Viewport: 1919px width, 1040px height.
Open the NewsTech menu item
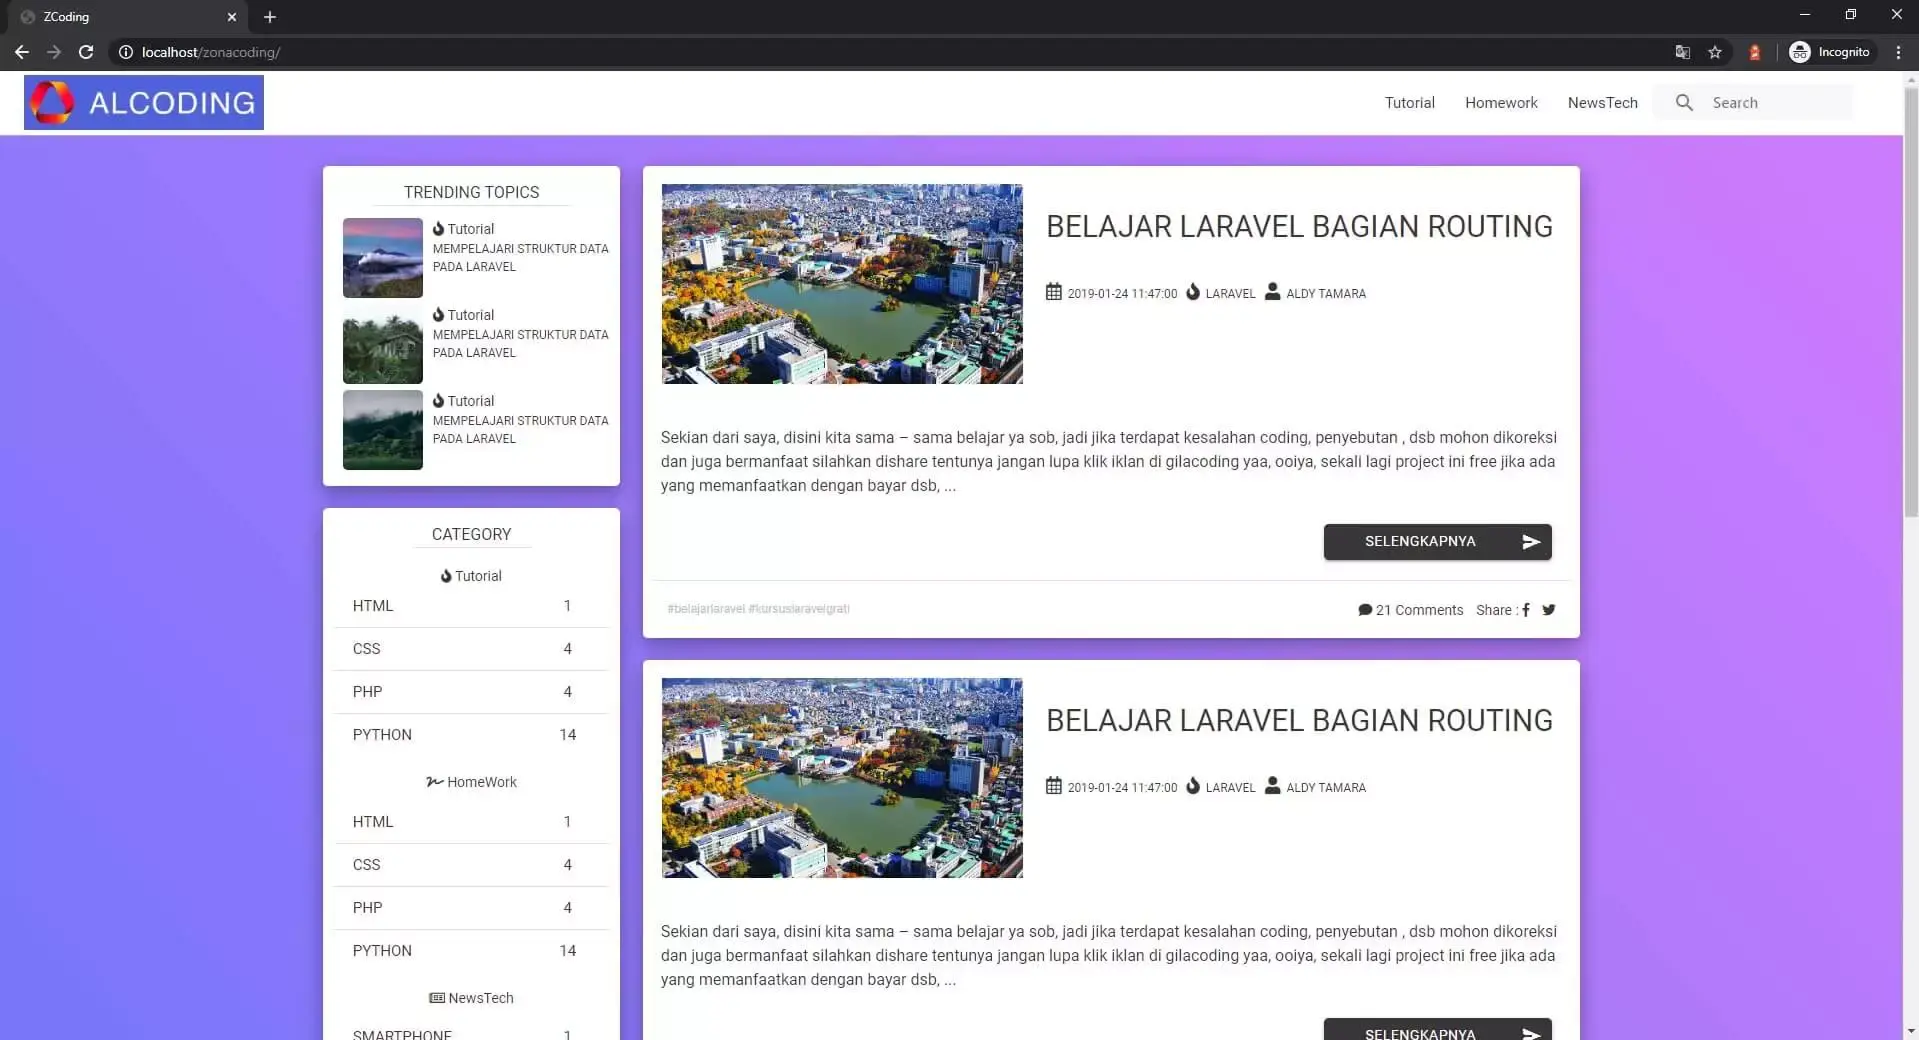1602,103
